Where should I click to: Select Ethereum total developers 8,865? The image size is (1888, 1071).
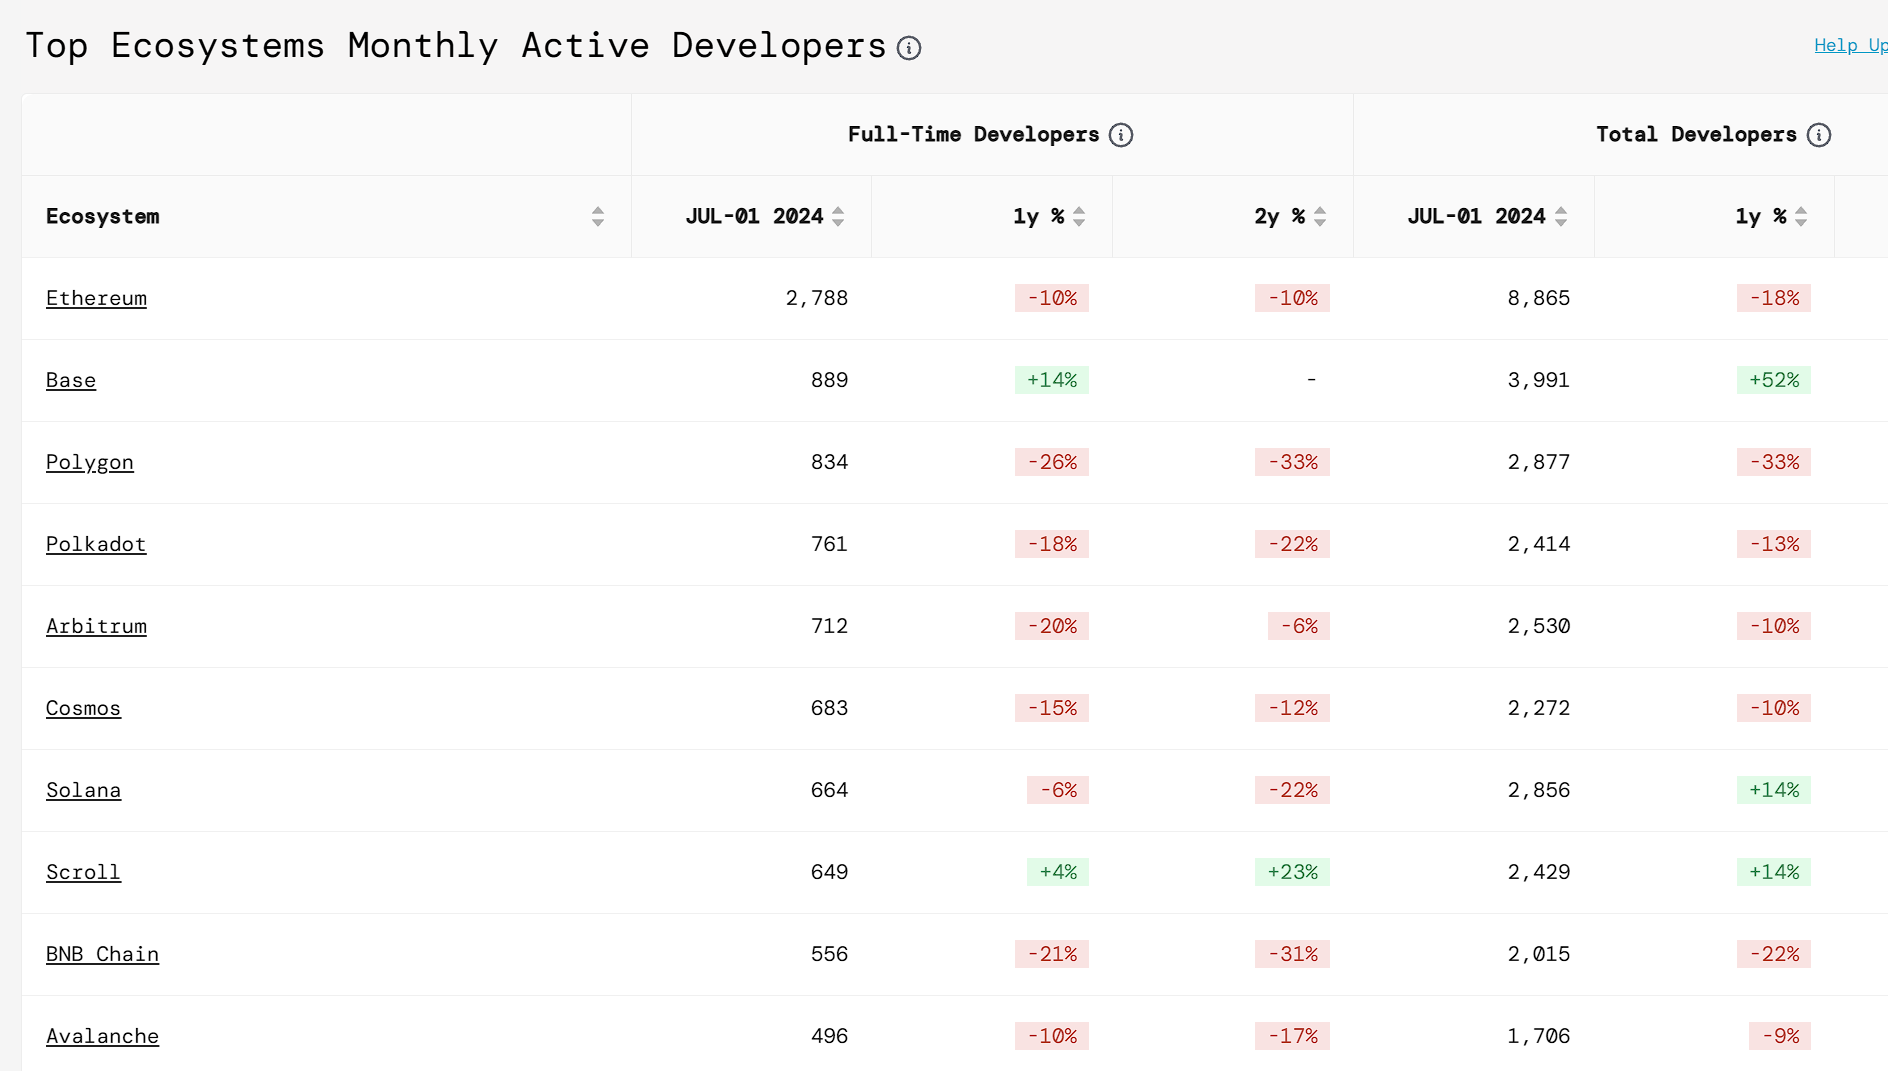click(x=1539, y=298)
